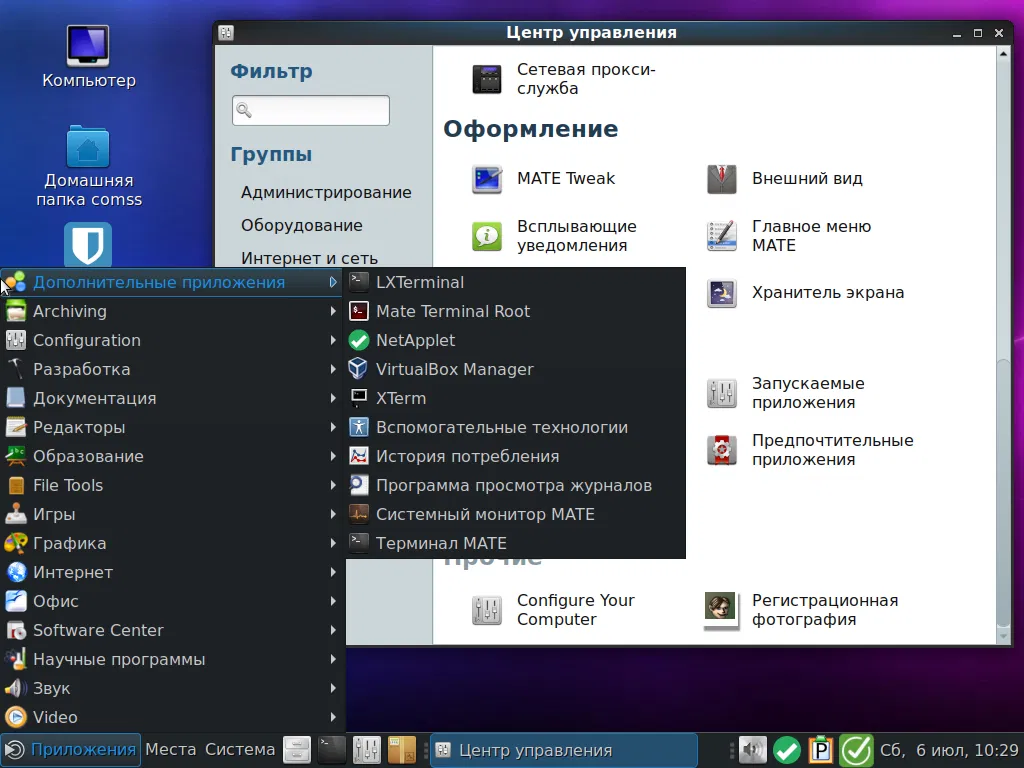Viewport: 1024px width, 768px height.
Task: Click the Офис category icon
Action: (x=16, y=601)
